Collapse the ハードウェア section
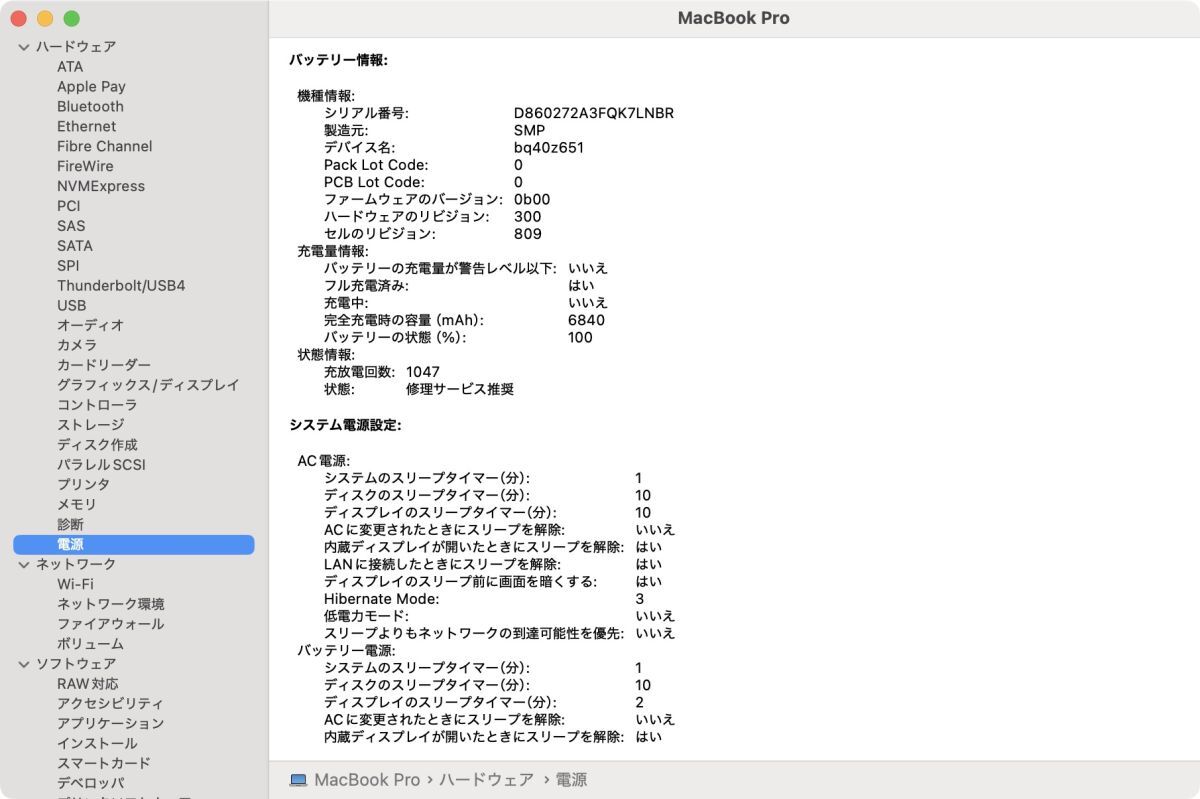 point(24,47)
